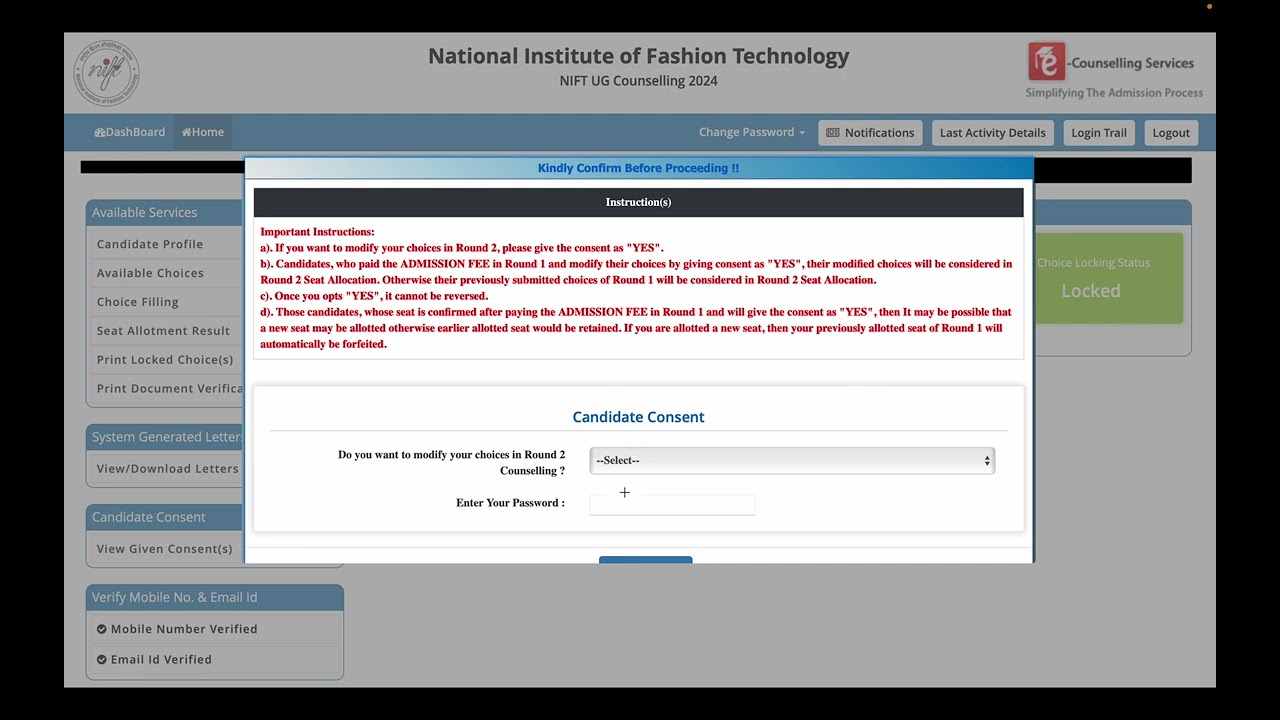
Task: Click the Instruction(s) header bar
Action: (638, 202)
